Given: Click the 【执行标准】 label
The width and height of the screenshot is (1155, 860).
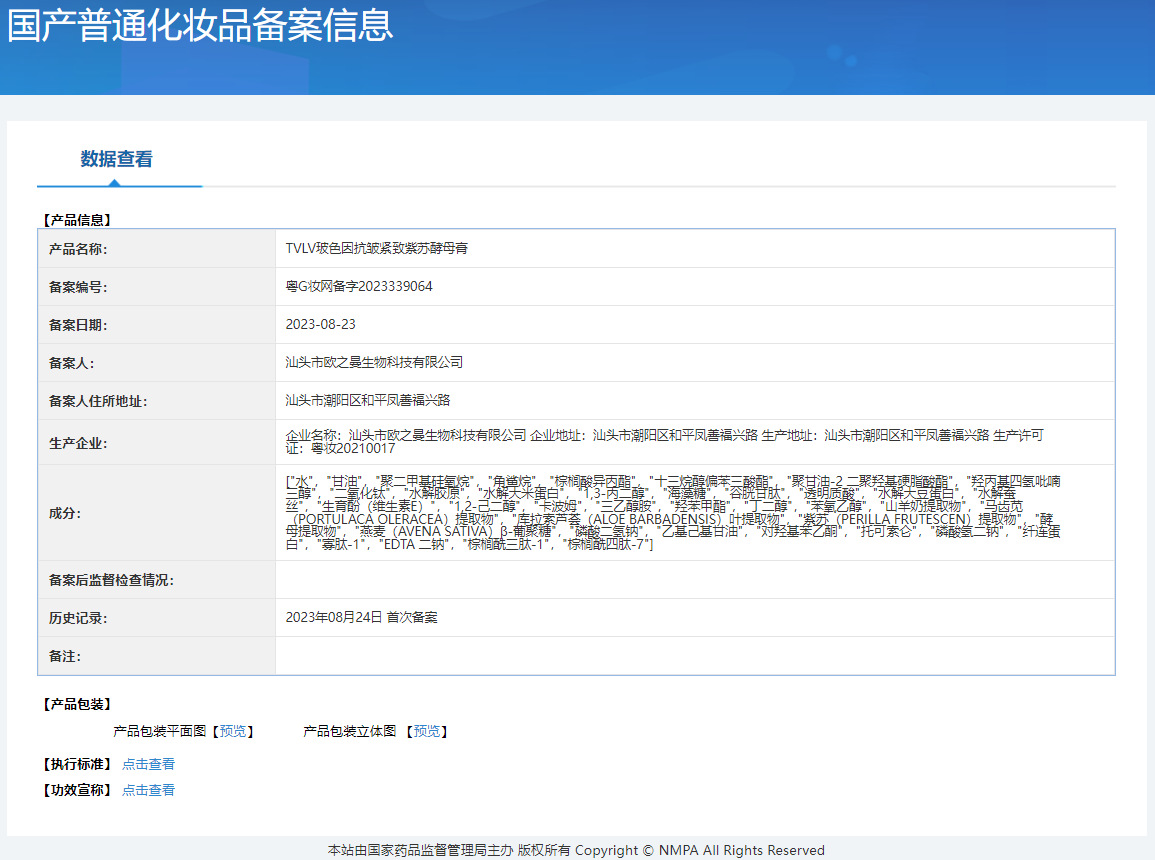Looking at the screenshot, I should [x=77, y=764].
